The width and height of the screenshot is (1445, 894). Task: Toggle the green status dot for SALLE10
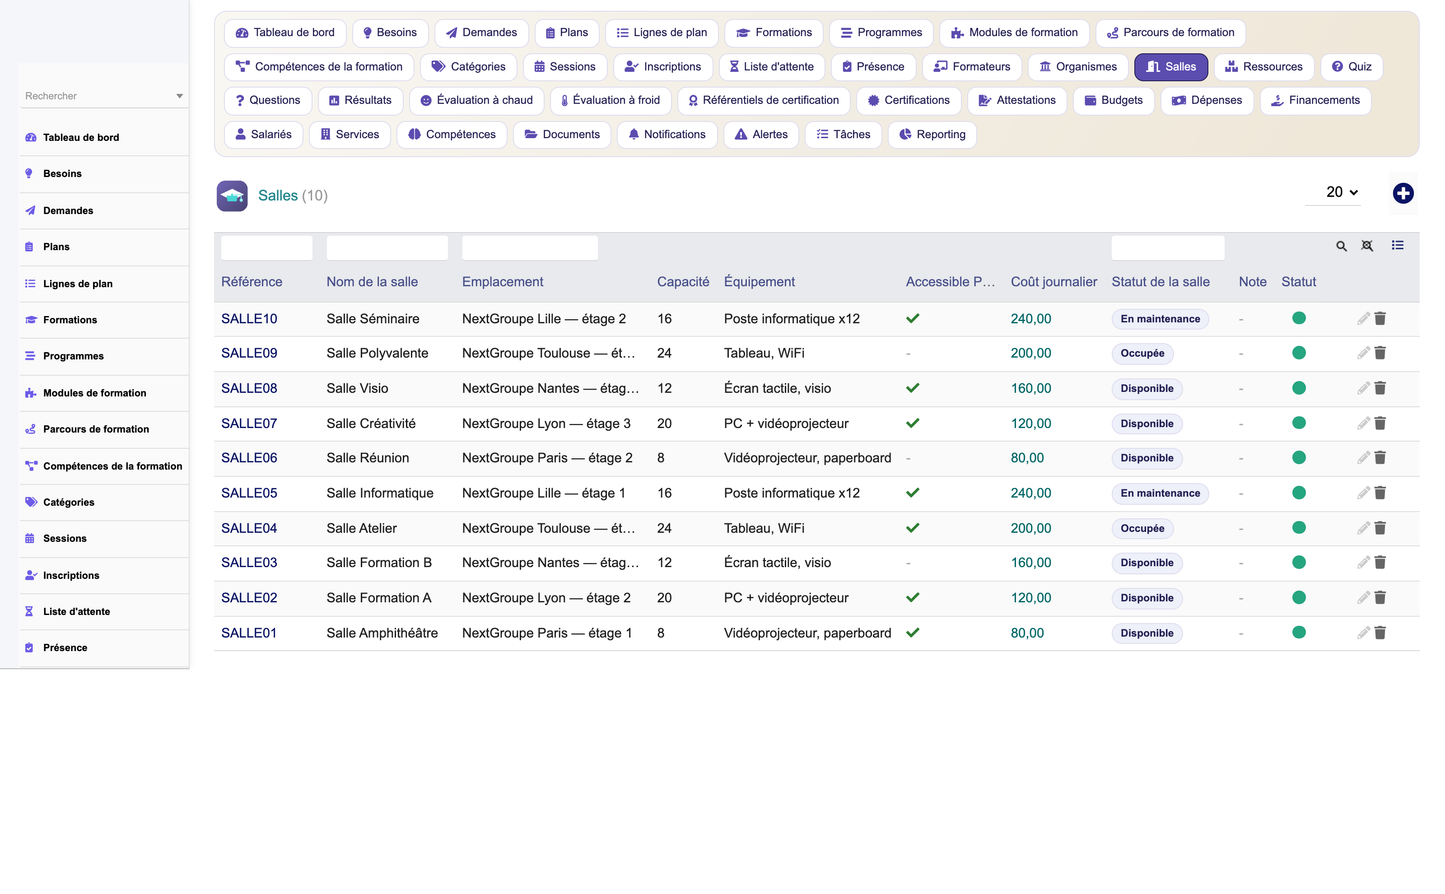coord(1299,318)
